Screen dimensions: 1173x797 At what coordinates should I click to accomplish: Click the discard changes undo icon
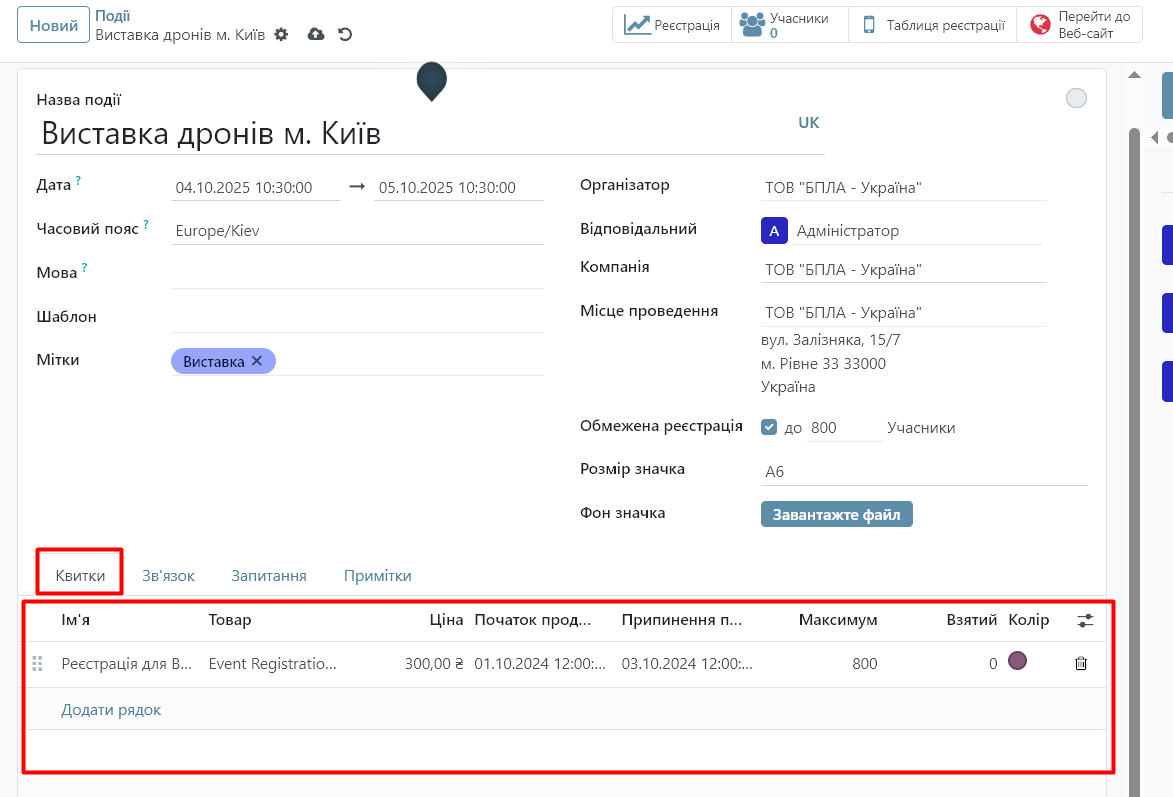(x=345, y=34)
